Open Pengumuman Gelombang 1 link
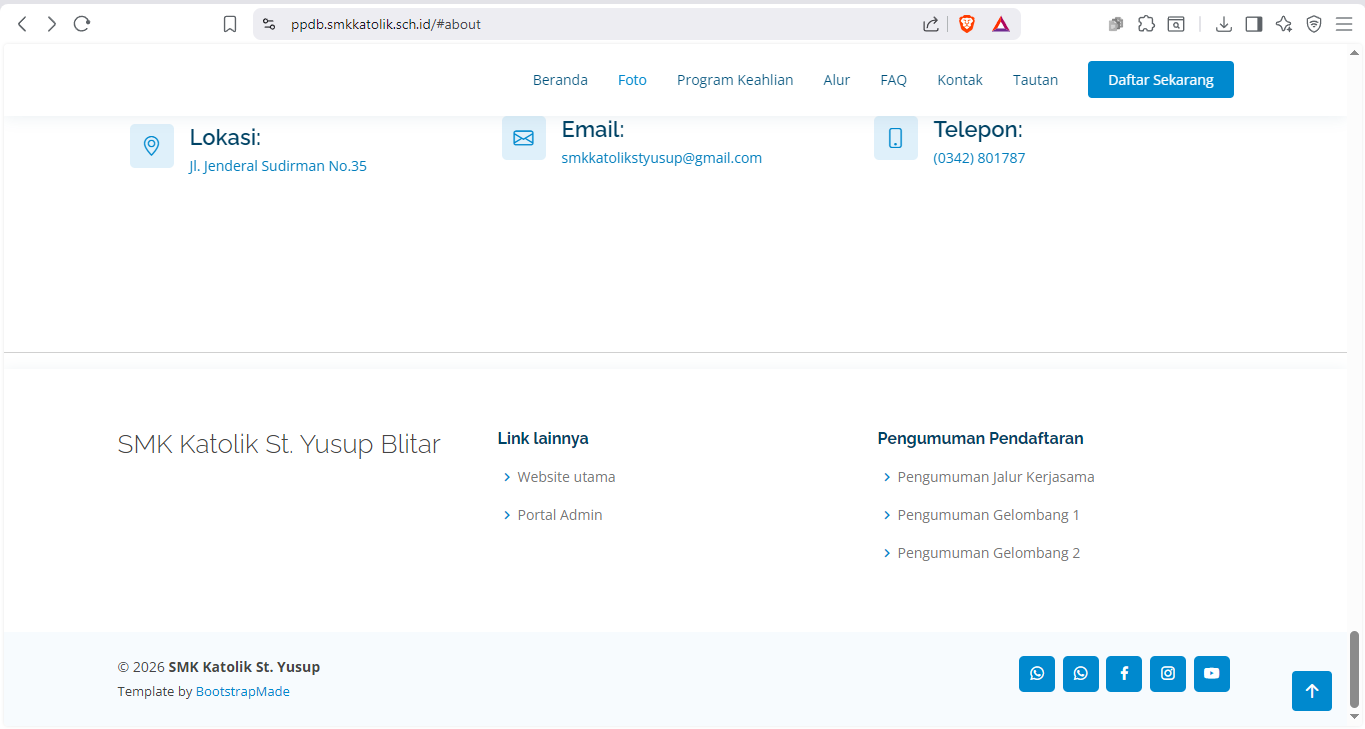This screenshot has width=1365, height=729. (x=989, y=515)
